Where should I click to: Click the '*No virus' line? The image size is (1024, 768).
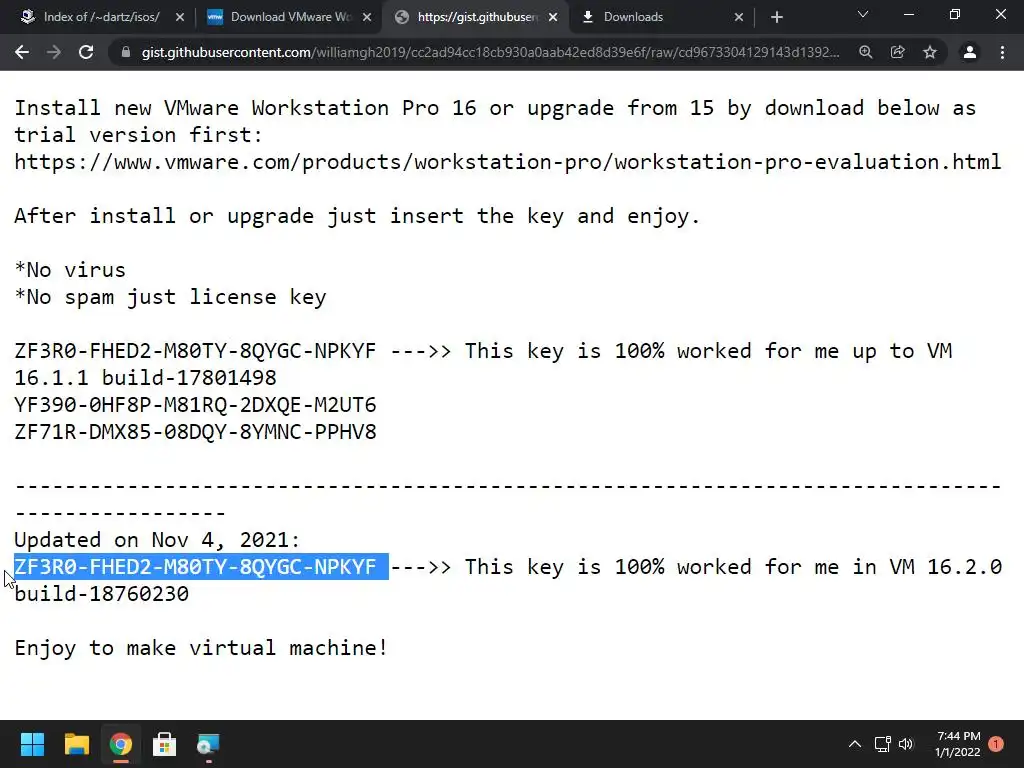(70, 270)
